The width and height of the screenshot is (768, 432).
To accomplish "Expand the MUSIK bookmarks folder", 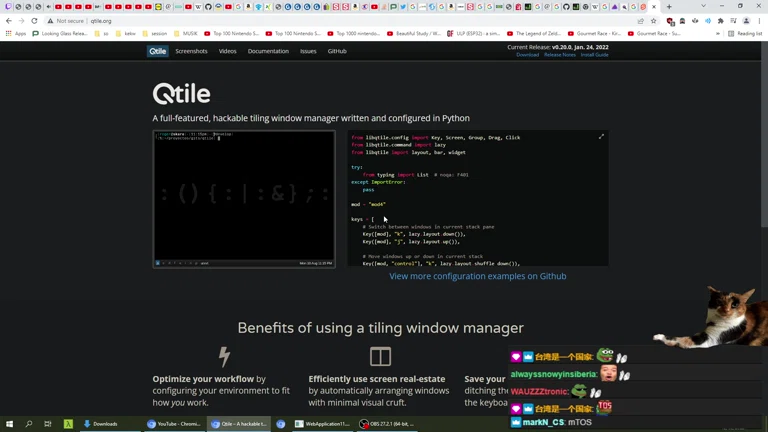I will click(187, 33).
